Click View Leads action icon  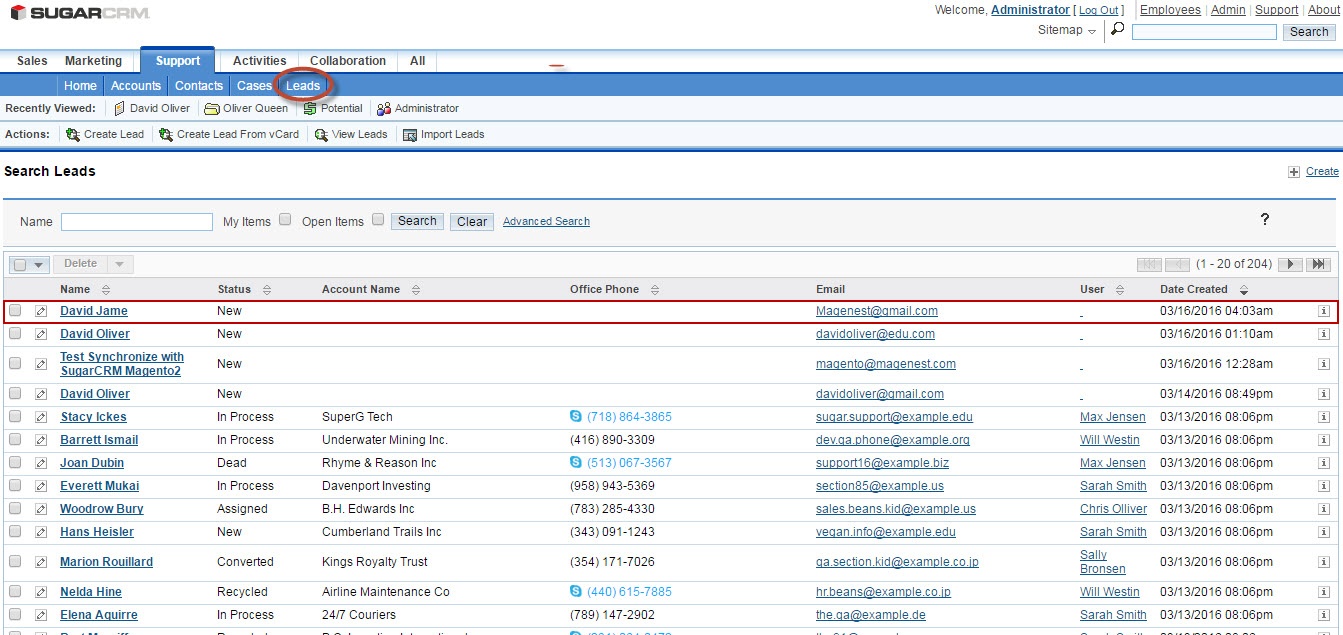click(x=321, y=134)
